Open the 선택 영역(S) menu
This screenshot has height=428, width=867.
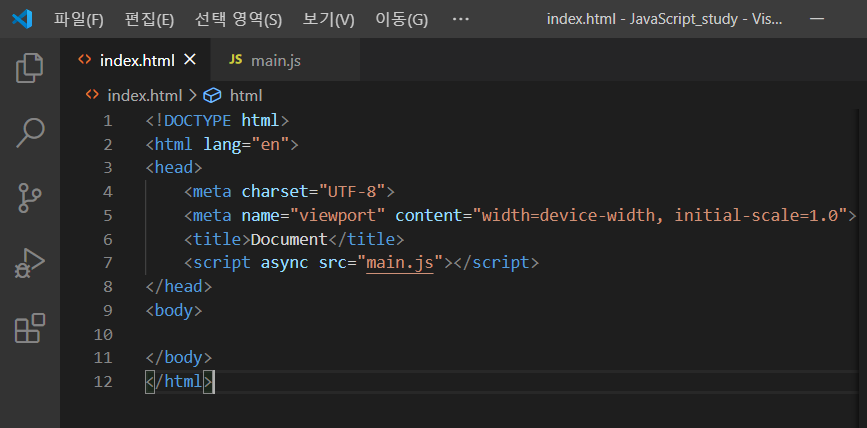(x=238, y=20)
